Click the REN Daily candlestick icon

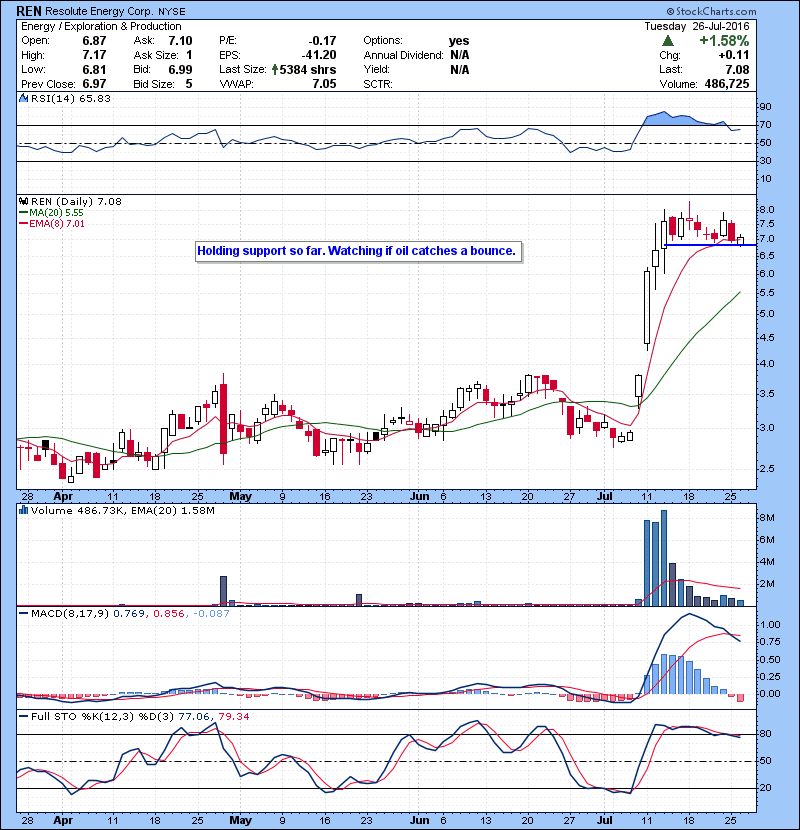23,201
